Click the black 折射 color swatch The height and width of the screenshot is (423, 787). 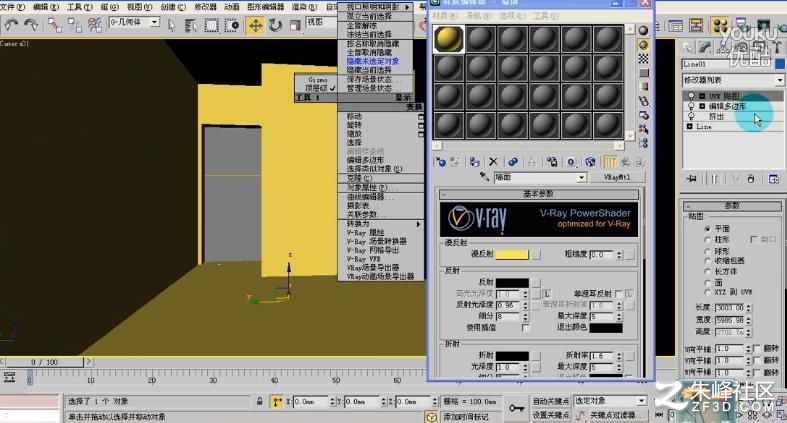click(512, 356)
